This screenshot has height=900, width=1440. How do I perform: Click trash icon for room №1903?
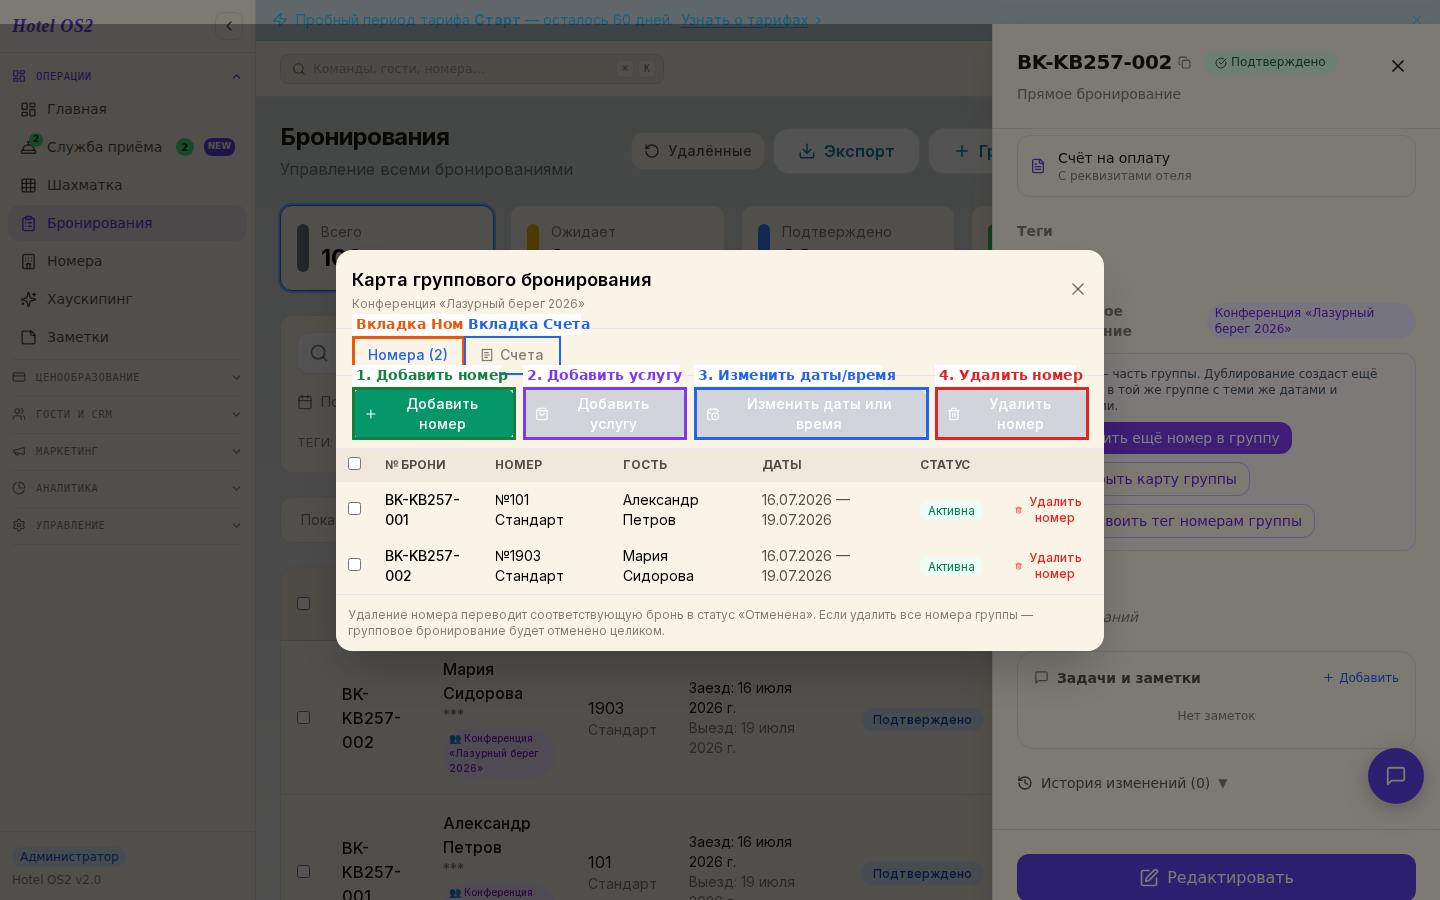coord(1019,566)
